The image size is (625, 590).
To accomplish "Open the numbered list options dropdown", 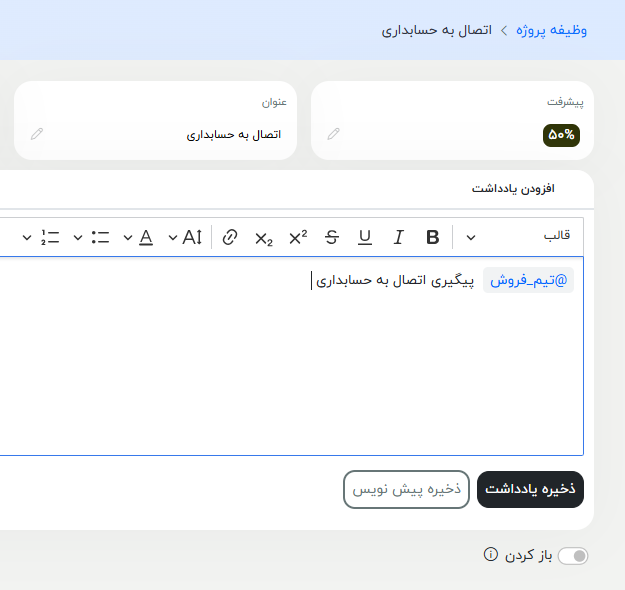I will (27, 237).
